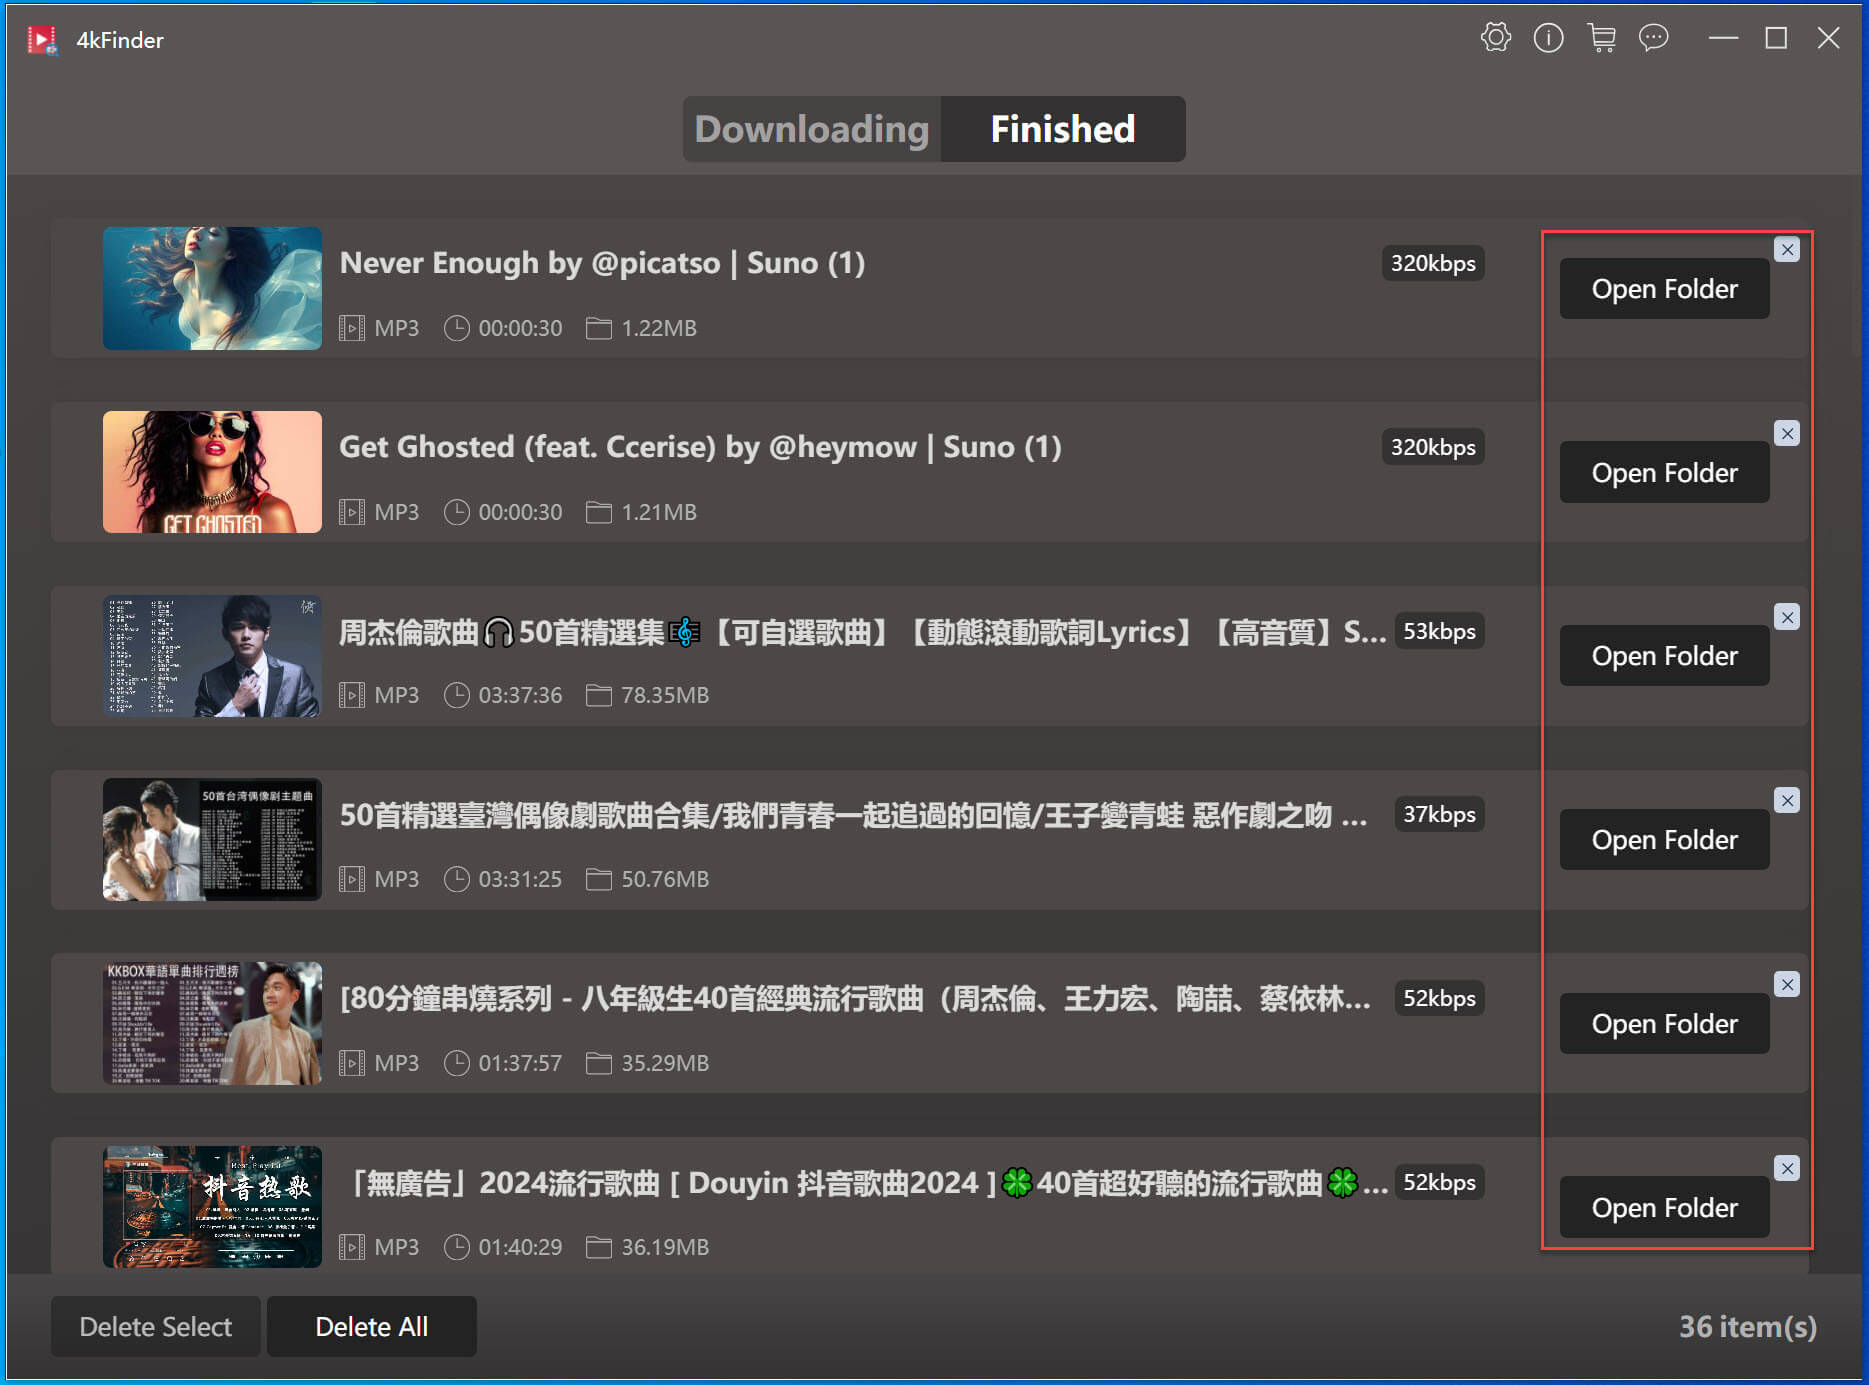Open settings via the gear icon

point(1495,38)
